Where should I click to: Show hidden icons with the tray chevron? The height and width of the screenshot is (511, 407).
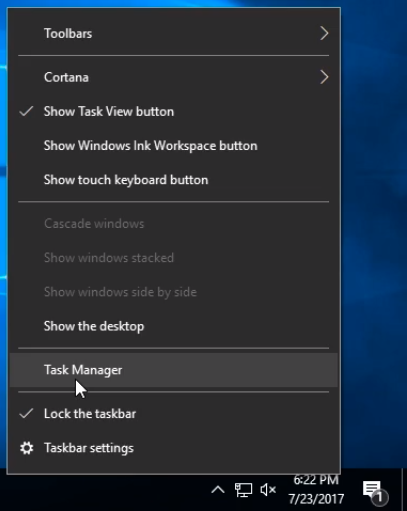(x=218, y=490)
